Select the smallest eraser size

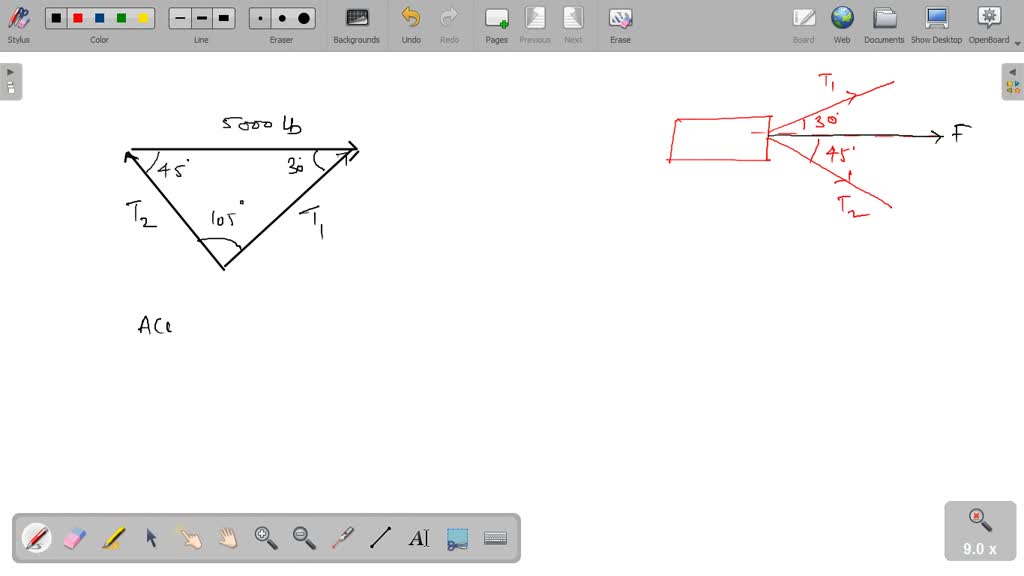click(x=260, y=18)
